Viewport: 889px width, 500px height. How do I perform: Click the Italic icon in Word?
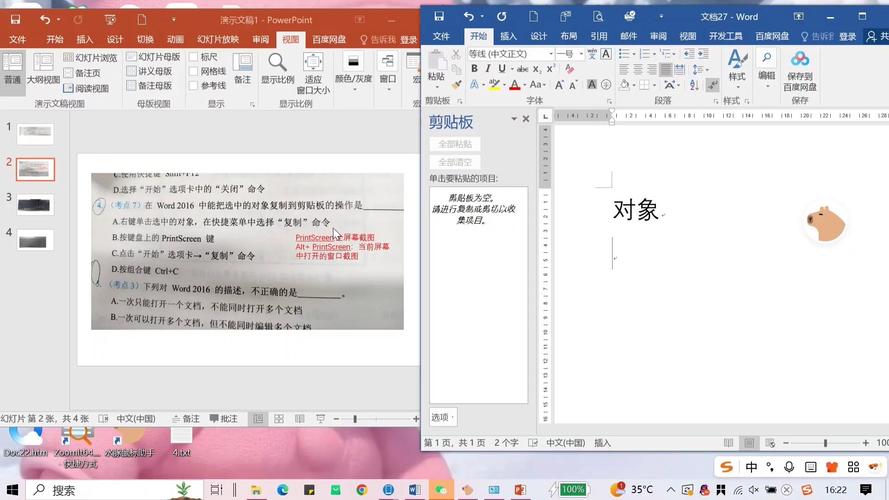coord(488,69)
